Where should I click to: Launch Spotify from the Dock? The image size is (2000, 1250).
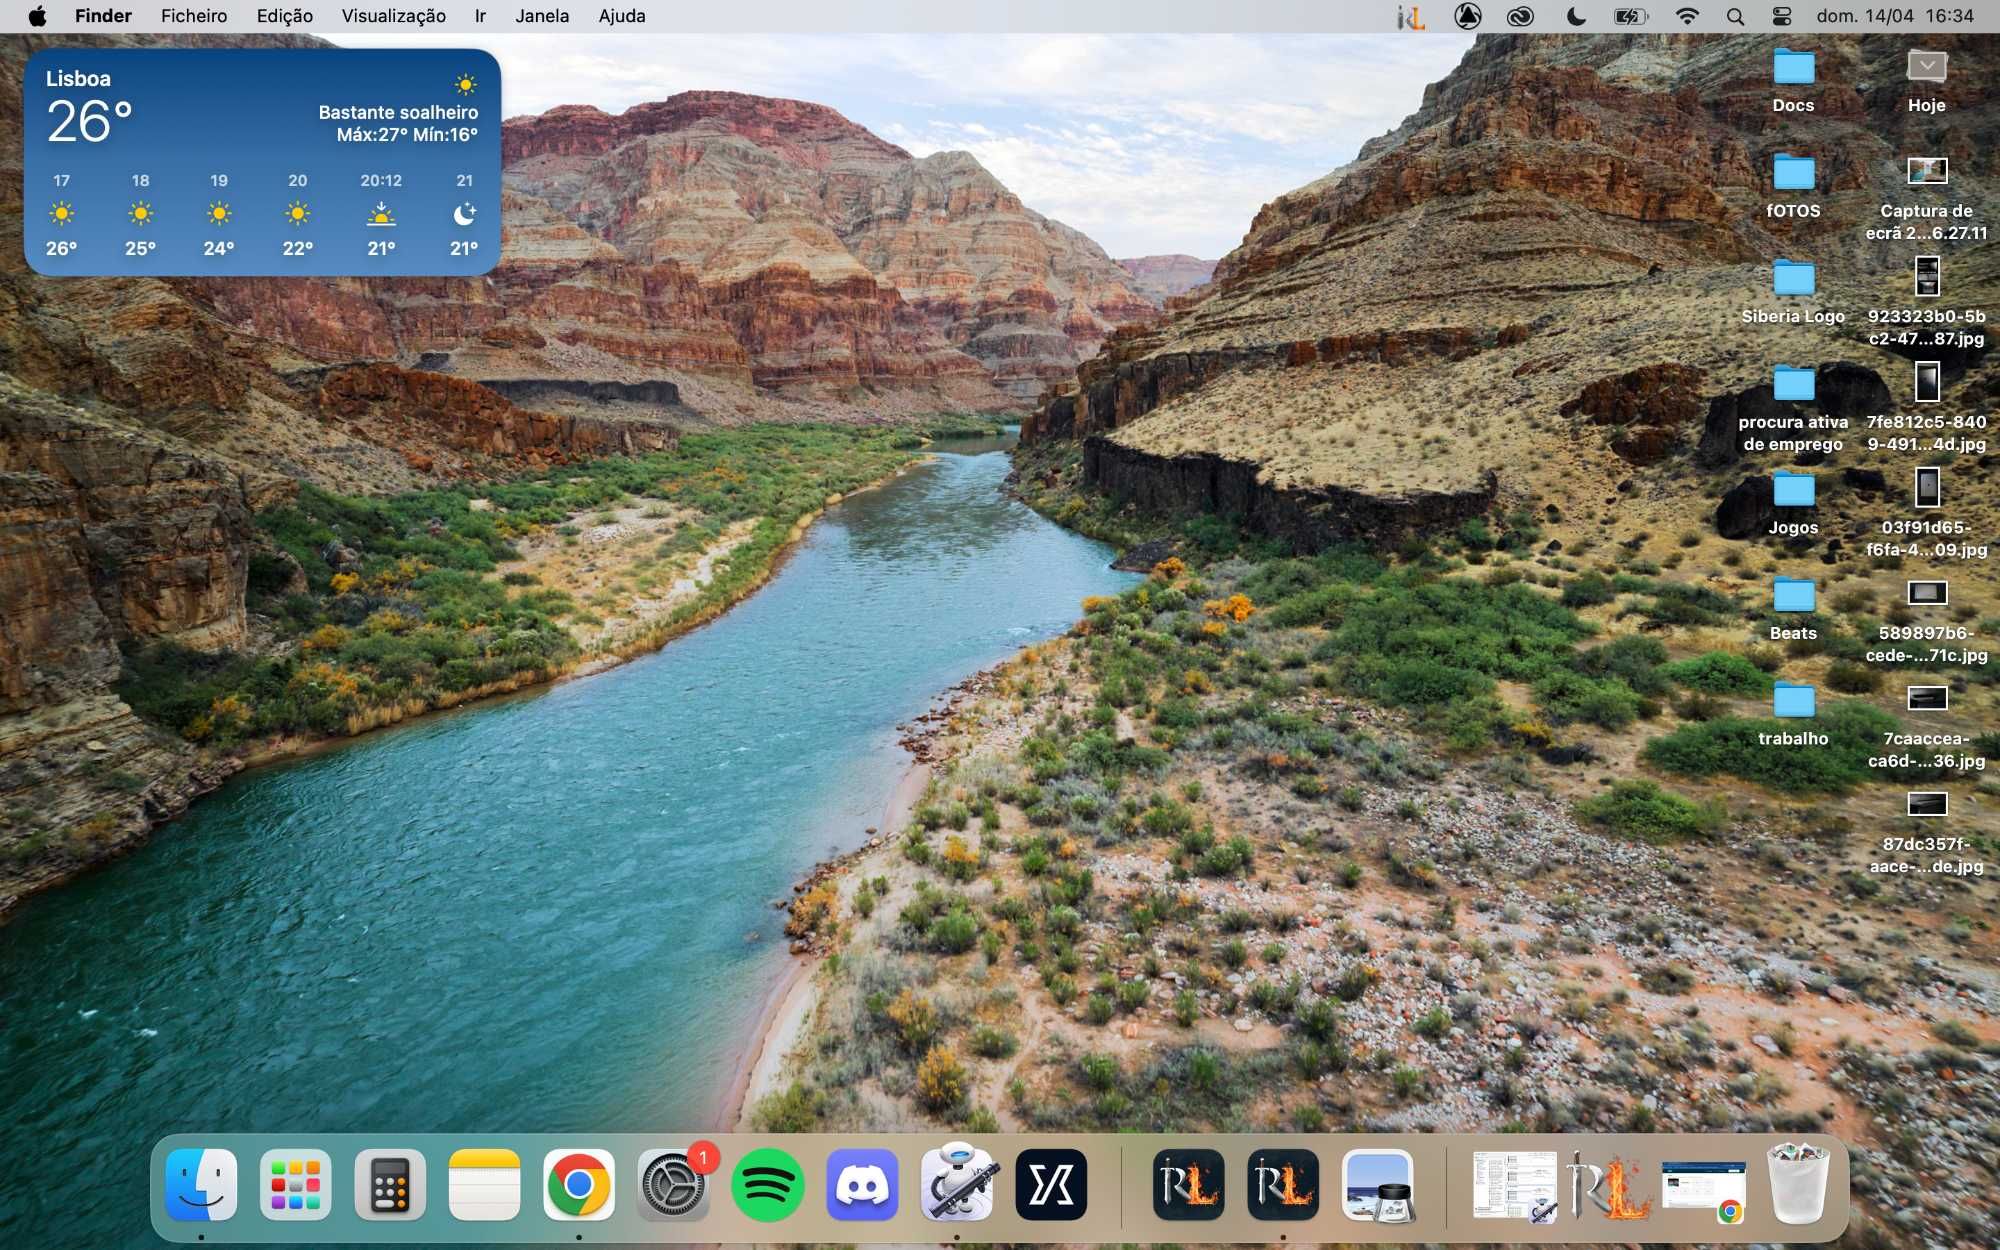(x=768, y=1185)
